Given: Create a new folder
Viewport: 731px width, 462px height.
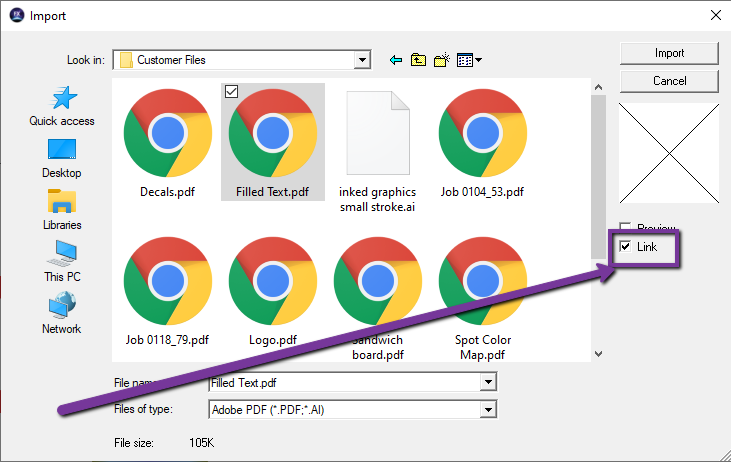Looking at the screenshot, I should pos(441,60).
